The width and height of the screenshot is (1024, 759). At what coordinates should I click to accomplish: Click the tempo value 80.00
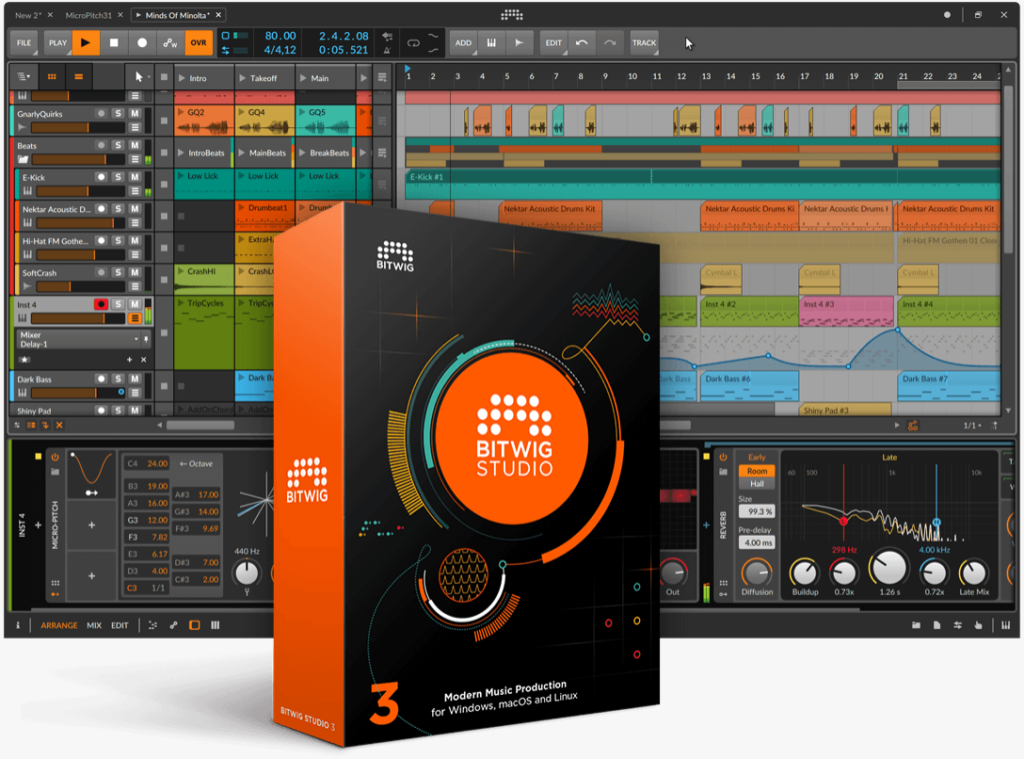(280, 36)
